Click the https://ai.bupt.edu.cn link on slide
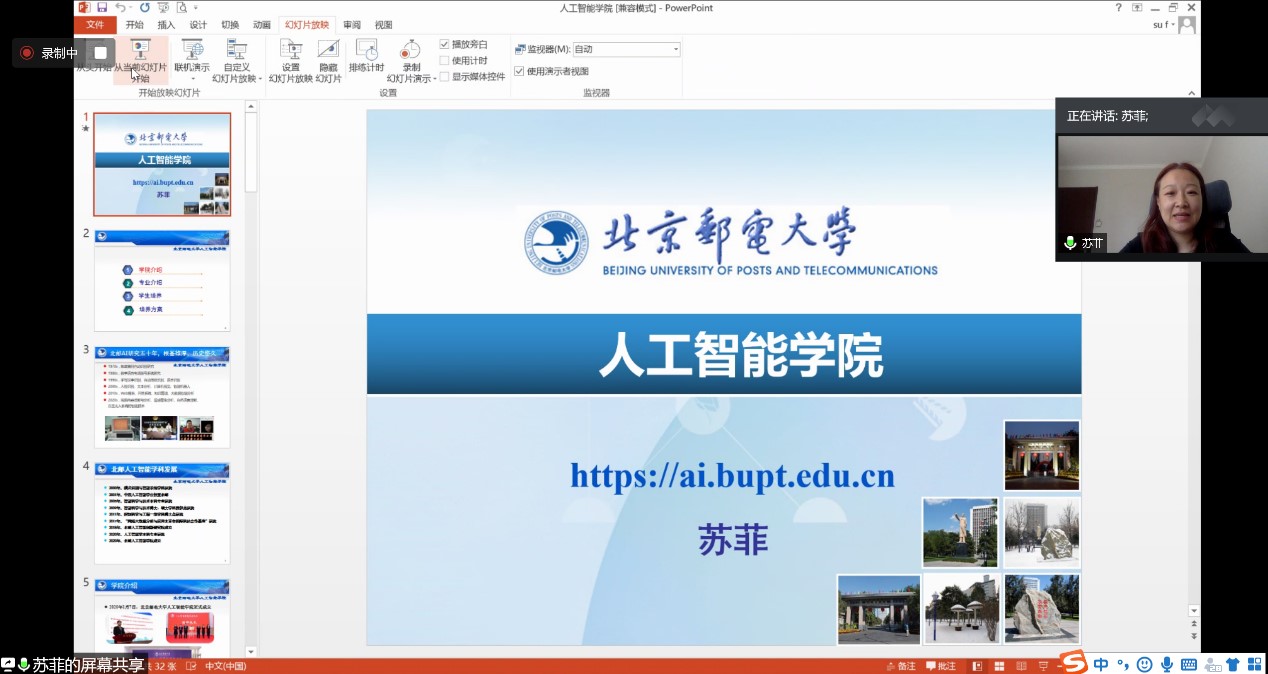The height and width of the screenshot is (674, 1268). click(x=732, y=476)
